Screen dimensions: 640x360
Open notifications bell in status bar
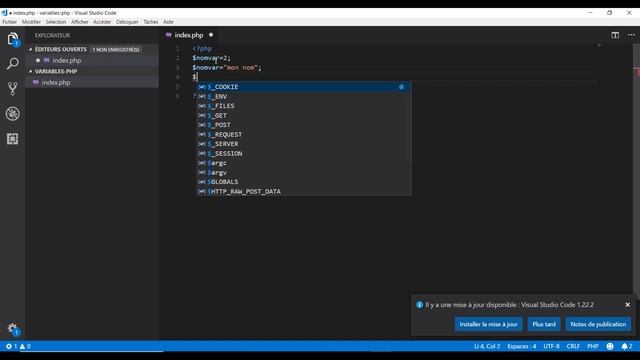[x=627, y=346]
